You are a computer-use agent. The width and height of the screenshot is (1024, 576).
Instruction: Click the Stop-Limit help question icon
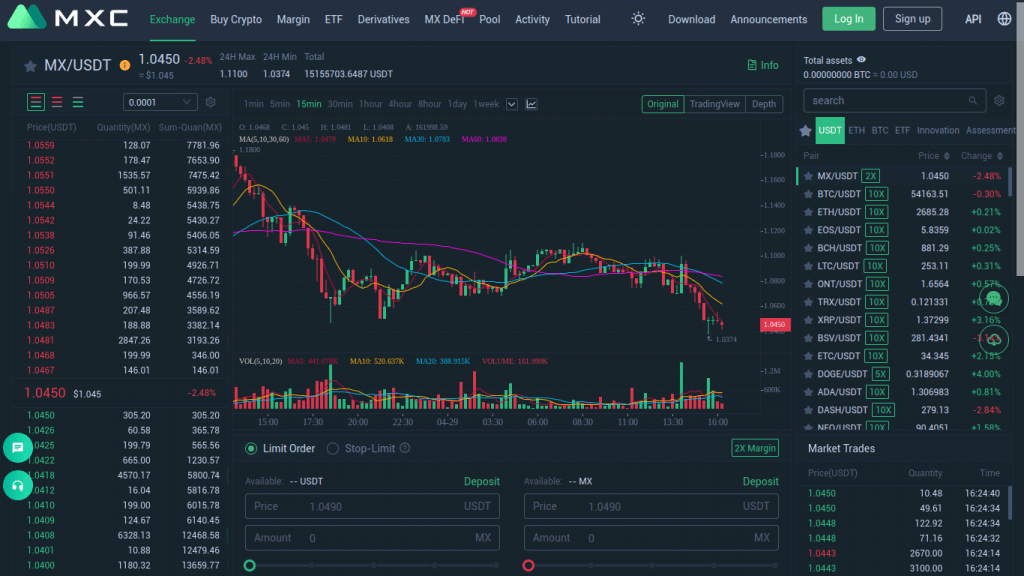[405, 448]
